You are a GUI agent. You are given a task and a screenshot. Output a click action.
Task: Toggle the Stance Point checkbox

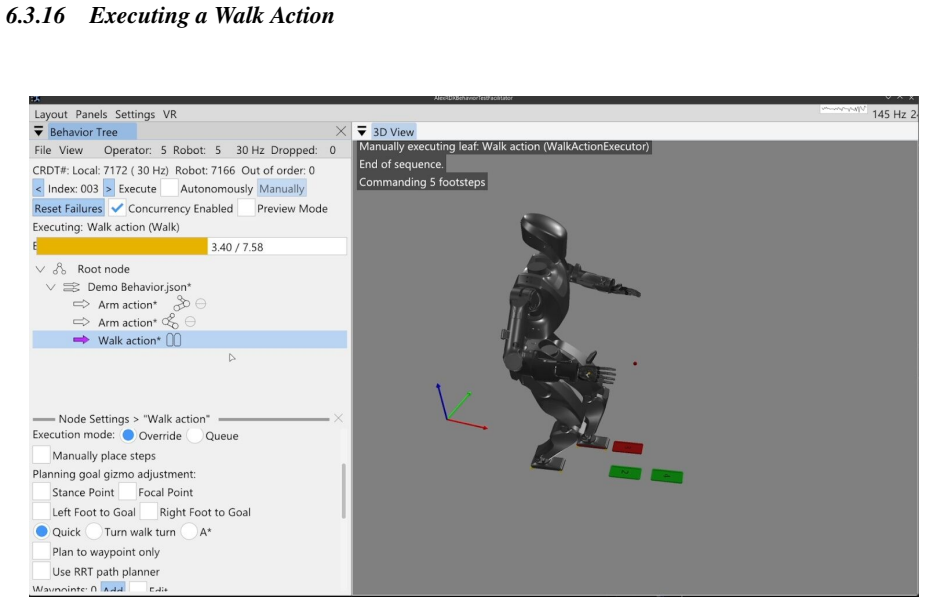41,491
